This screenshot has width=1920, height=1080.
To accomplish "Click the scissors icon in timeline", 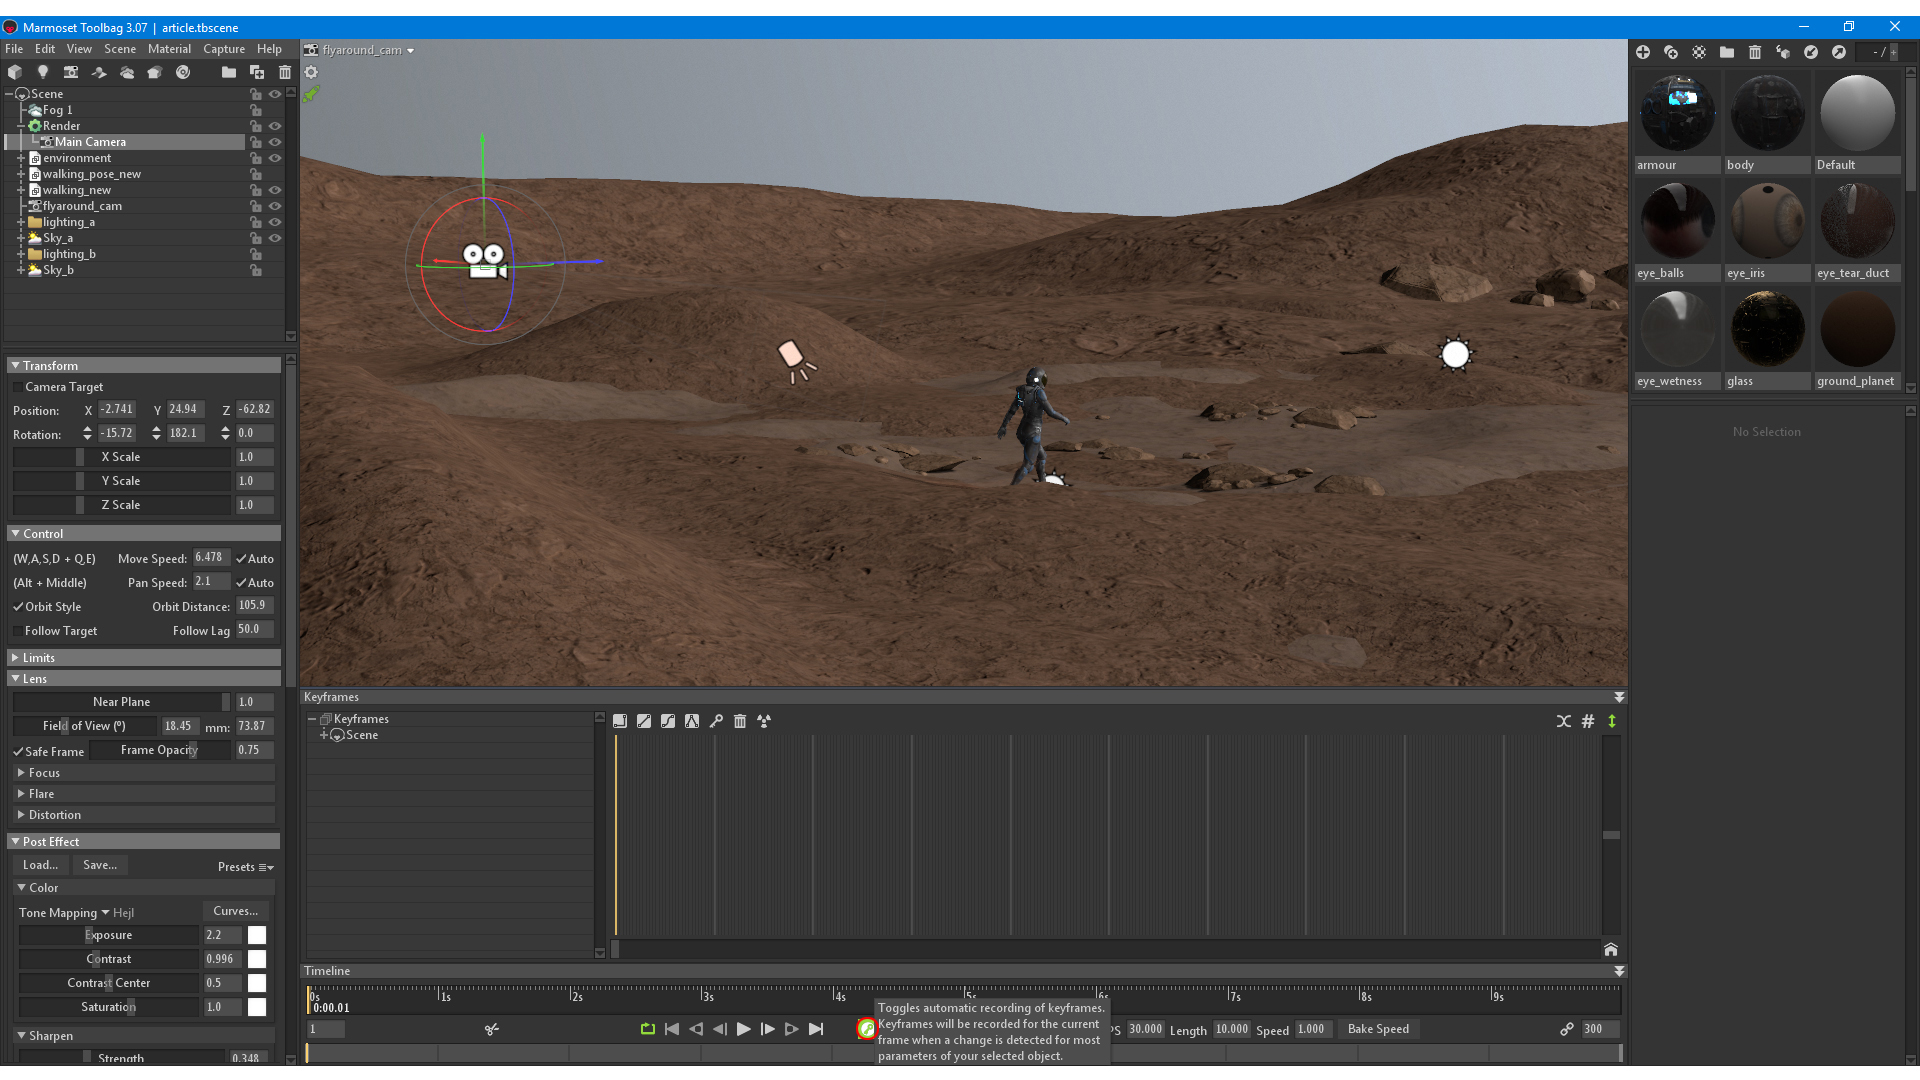I will 492,1029.
